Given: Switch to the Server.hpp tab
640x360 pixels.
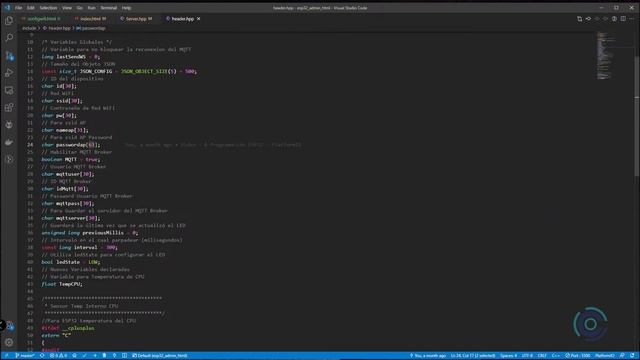Looking at the screenshot, I should pos(137,19).
